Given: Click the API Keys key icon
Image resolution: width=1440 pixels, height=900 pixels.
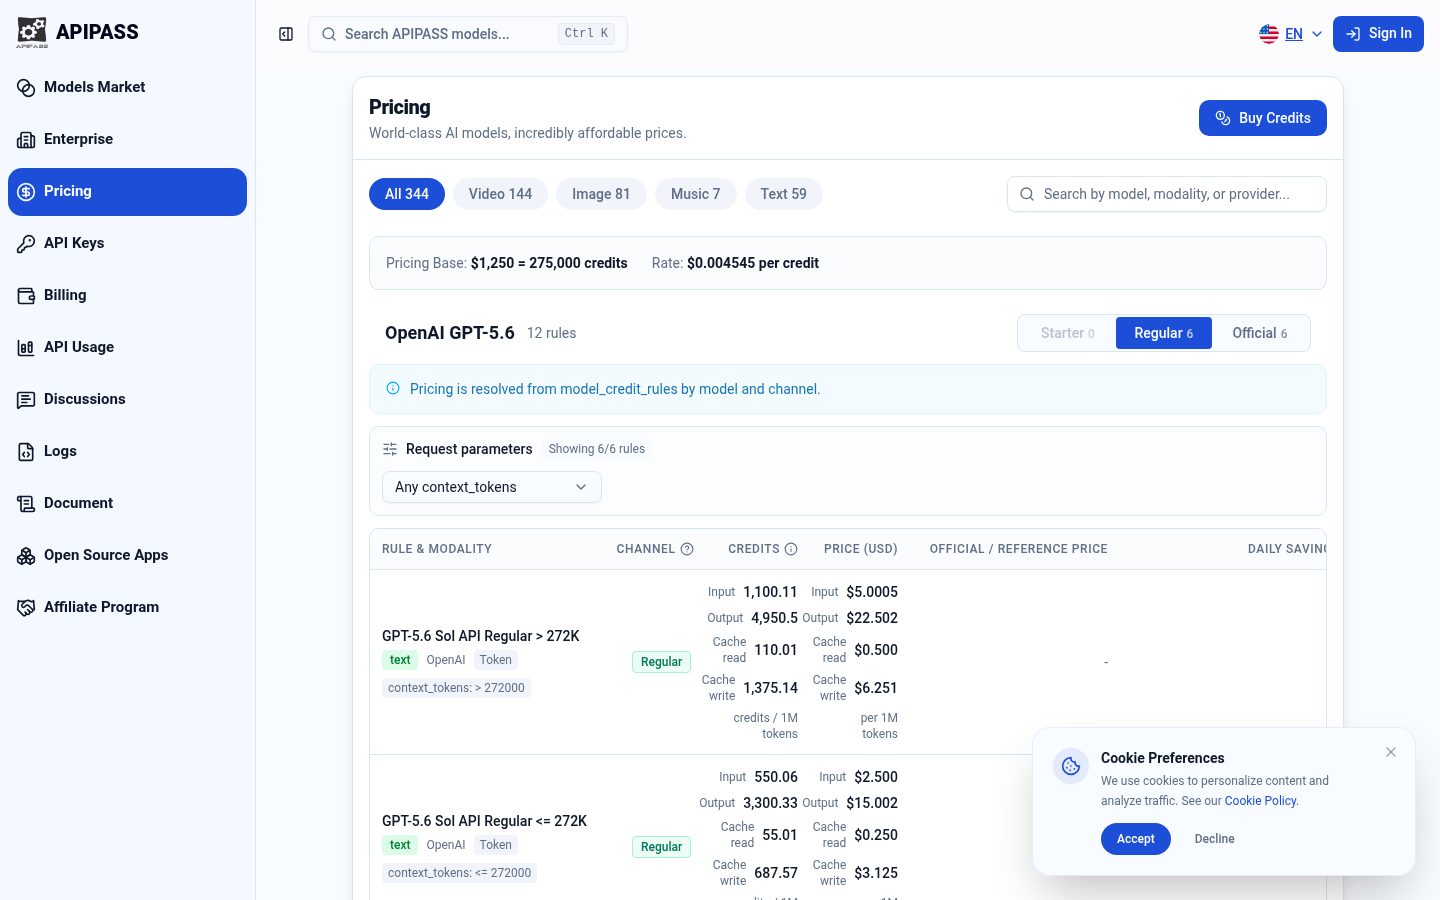Looking at the screenshot, I should click(26, 244).
